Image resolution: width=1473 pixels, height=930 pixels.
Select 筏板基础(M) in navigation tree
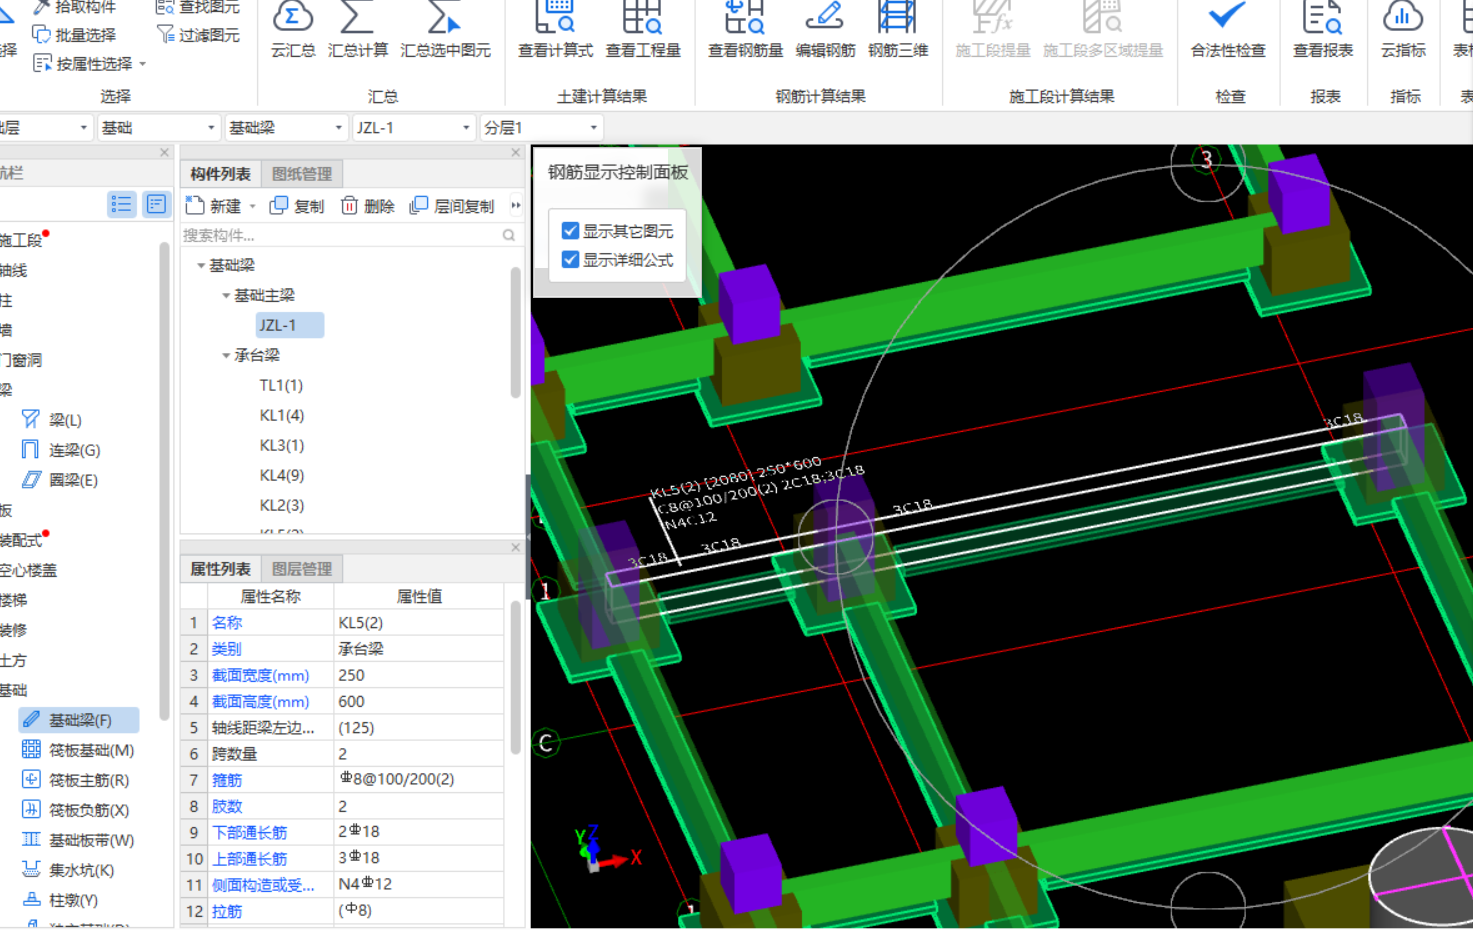coord(78,750)
